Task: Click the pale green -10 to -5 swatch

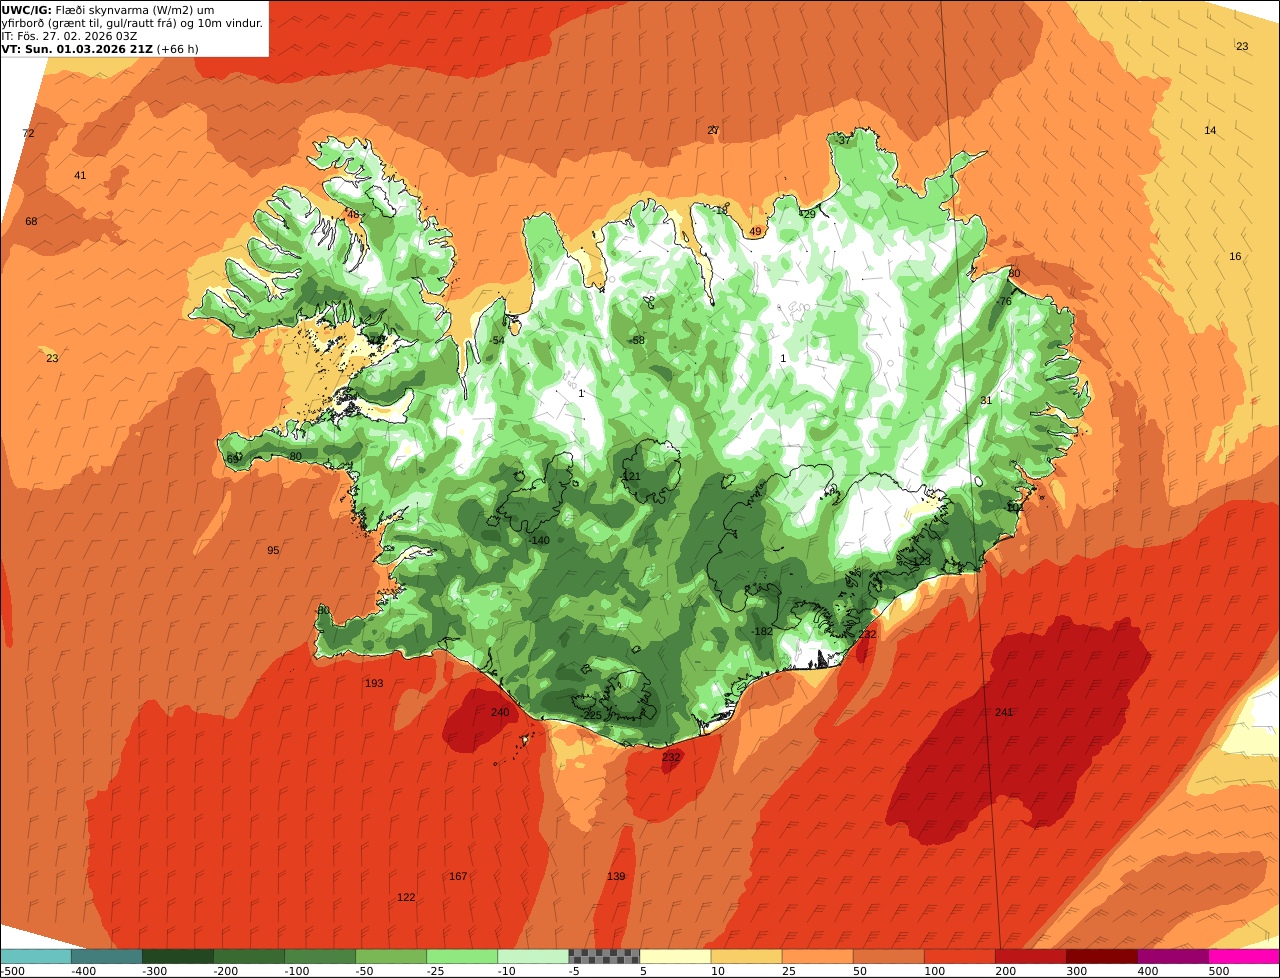Action: [x=532, y=956]
